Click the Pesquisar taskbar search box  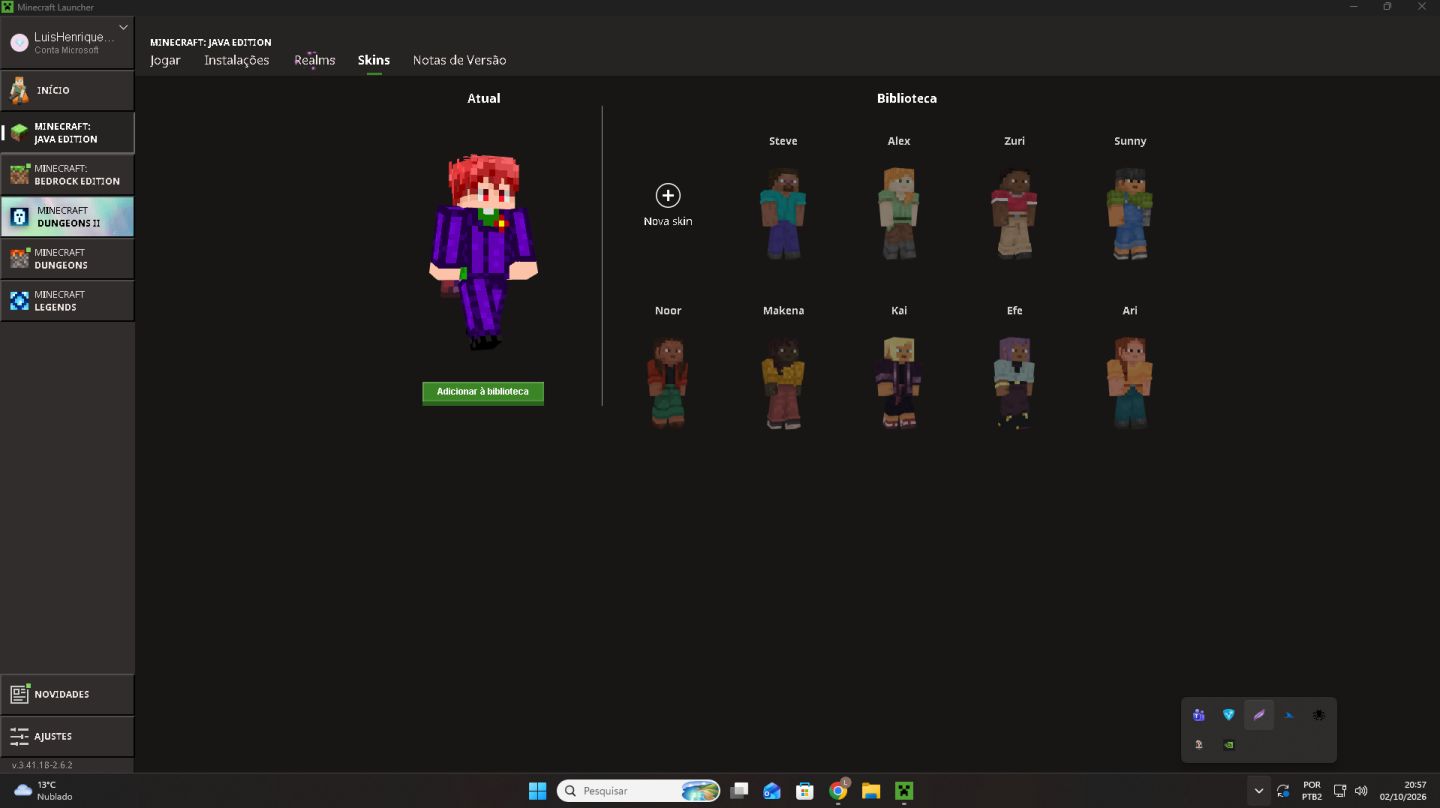click(x=639, y=791)
